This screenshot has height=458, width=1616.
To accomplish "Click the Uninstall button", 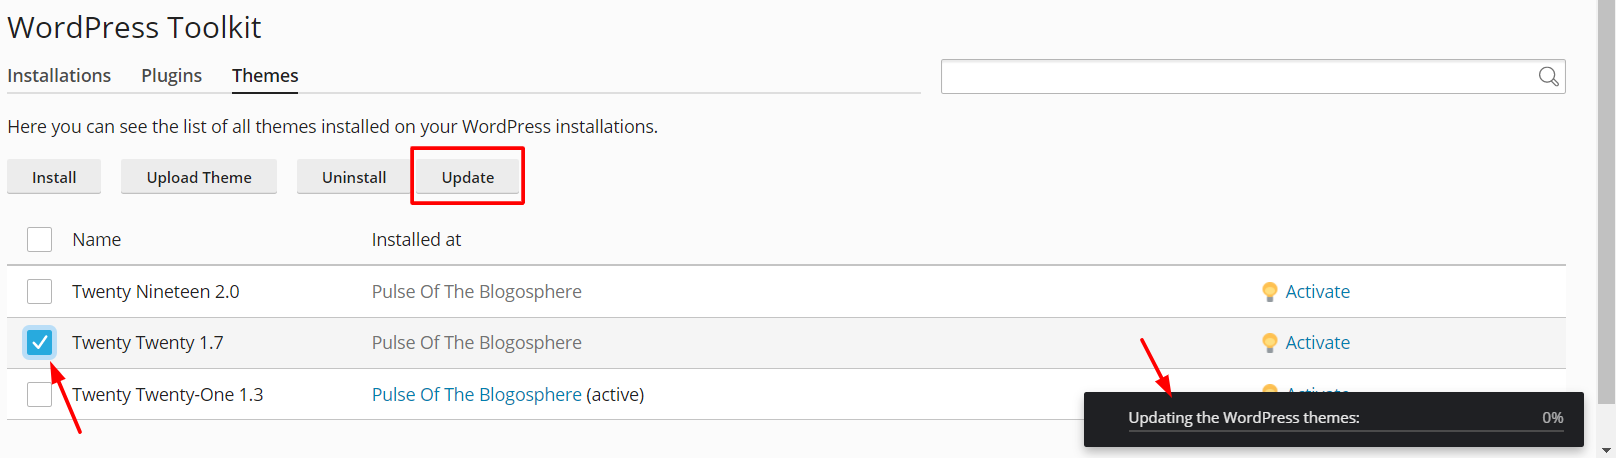I will click(354, 177).
